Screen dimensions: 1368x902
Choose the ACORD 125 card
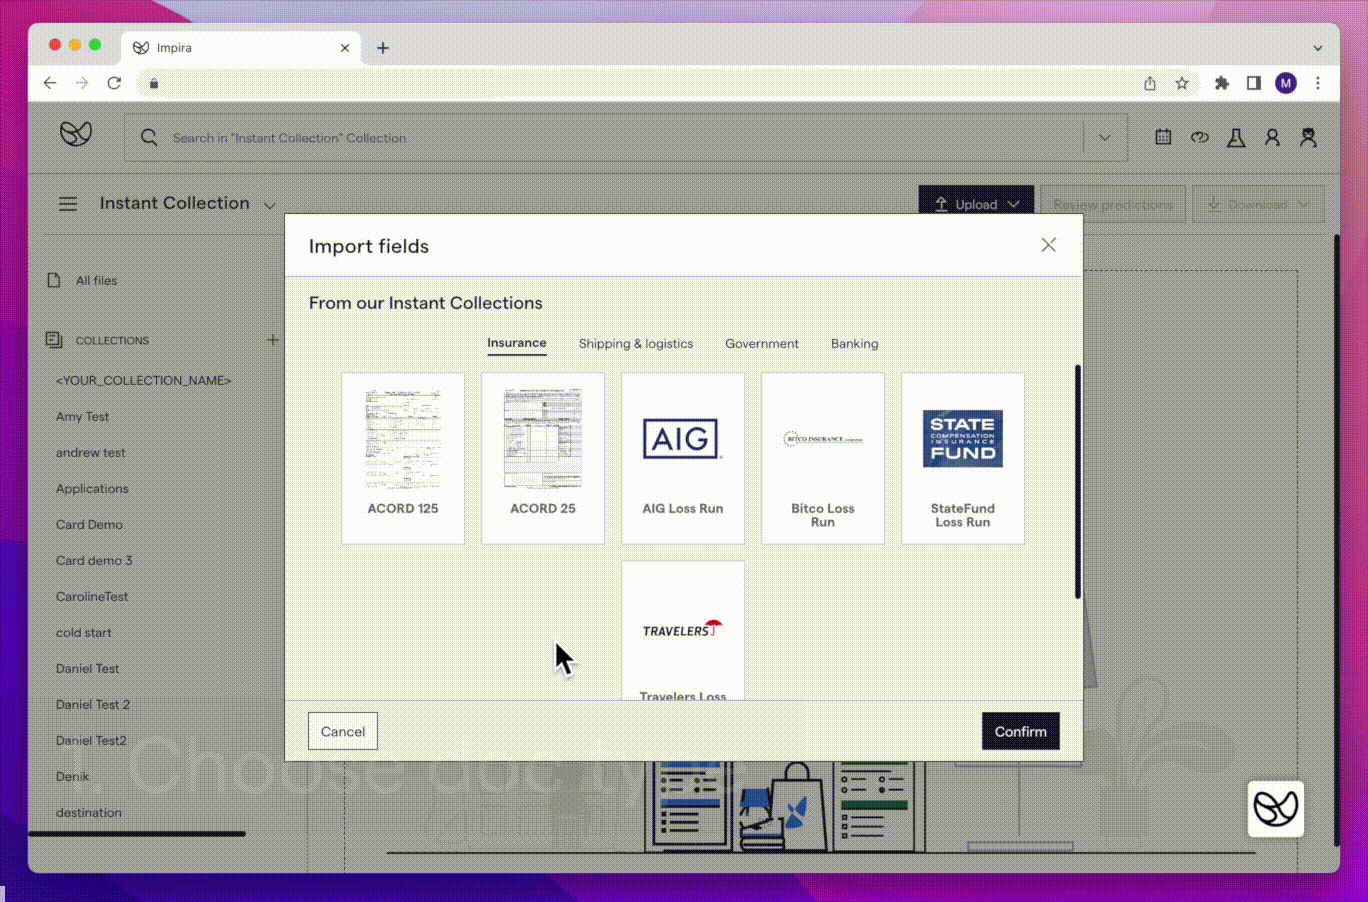point(403,459)
